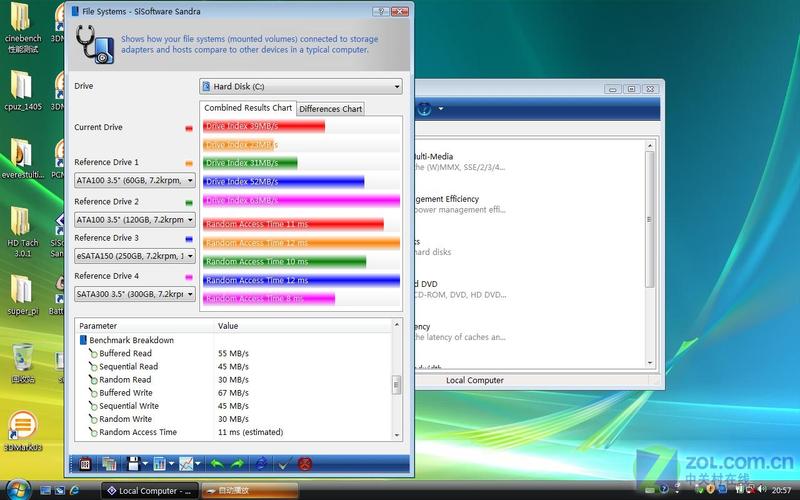800x500 pixels.
Task: Click the stethoscope File Systems module icon
Action: click(95, 45)
